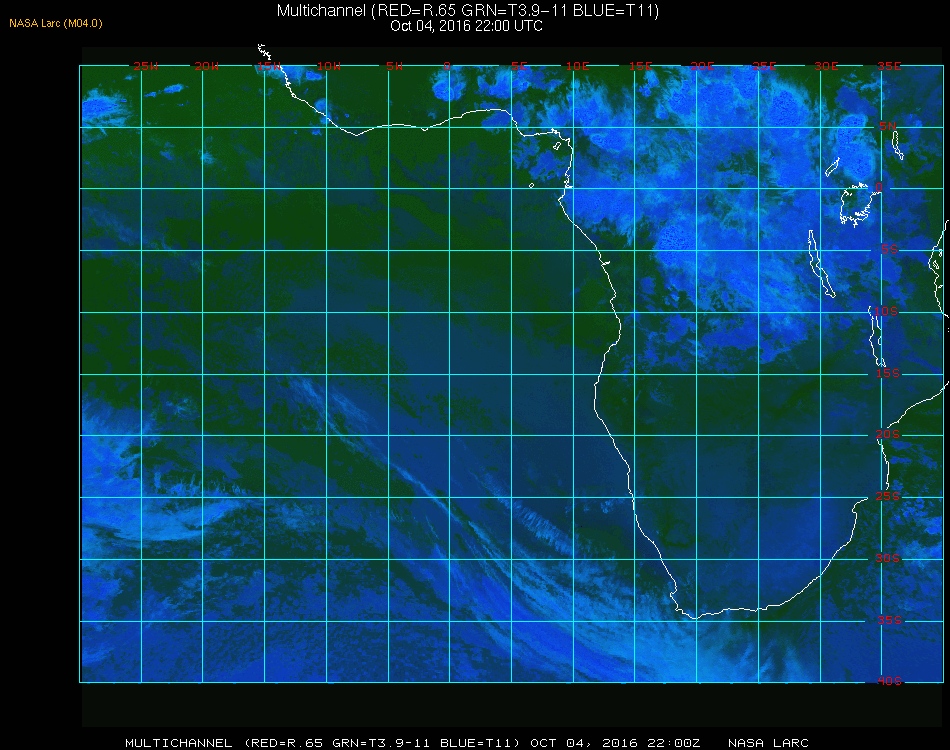The image size is (950, 750).
Task: Click the 5S latitude label
Action: 889,249
